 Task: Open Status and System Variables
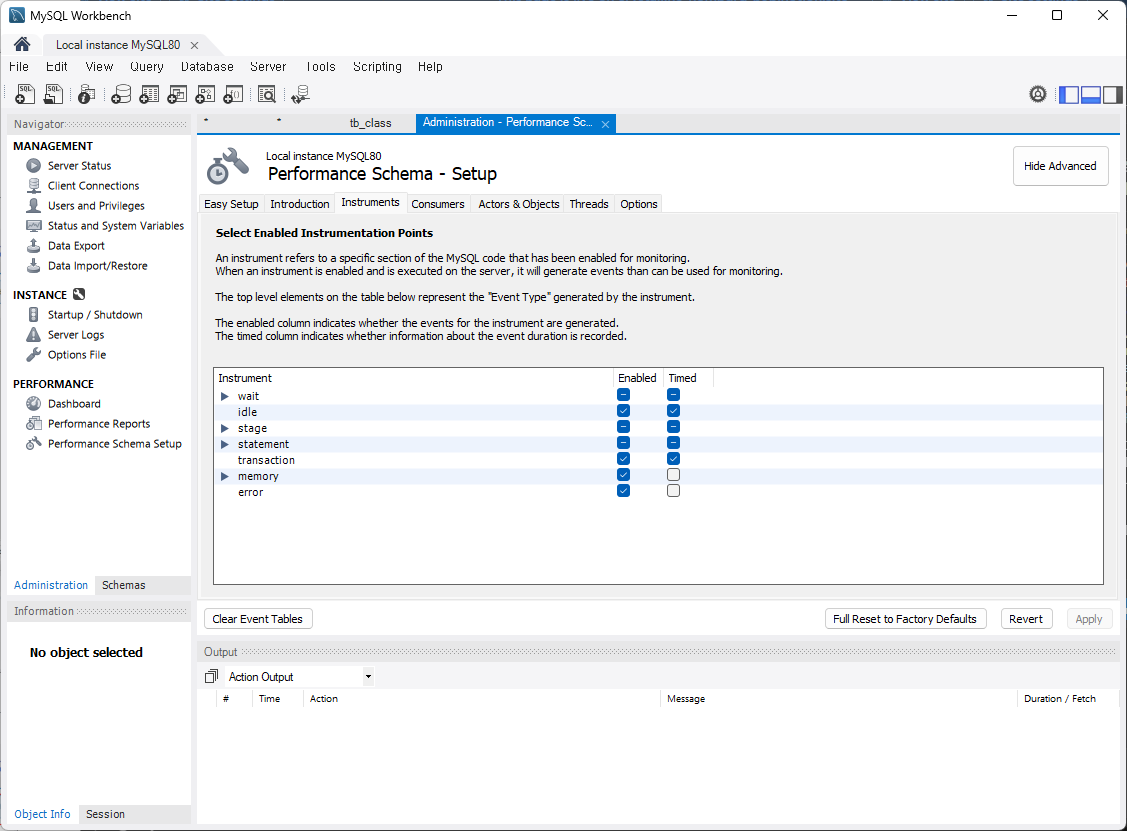point(116,226)
